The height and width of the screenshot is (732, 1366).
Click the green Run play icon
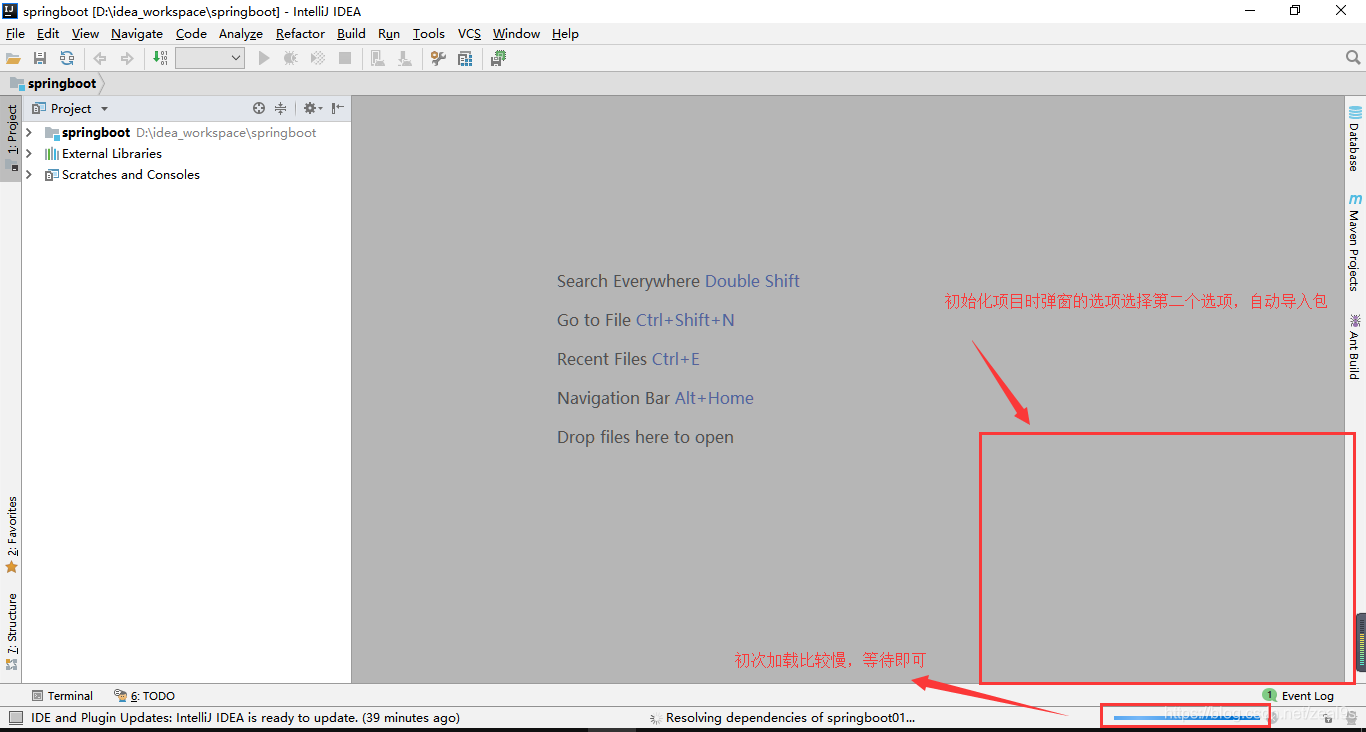point(264,58)
